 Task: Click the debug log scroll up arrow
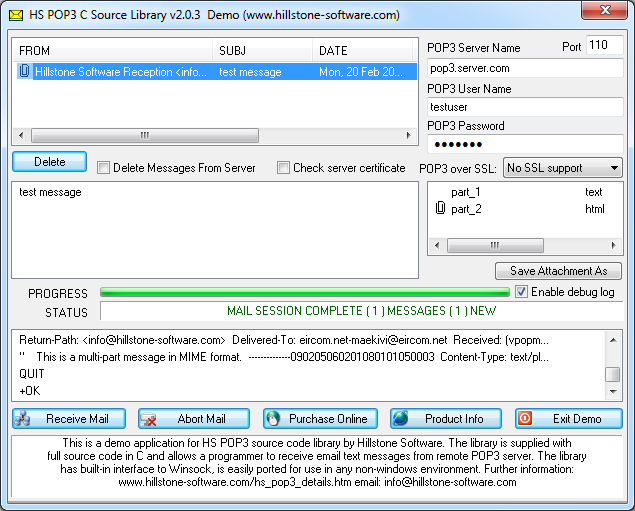(613, 340)
